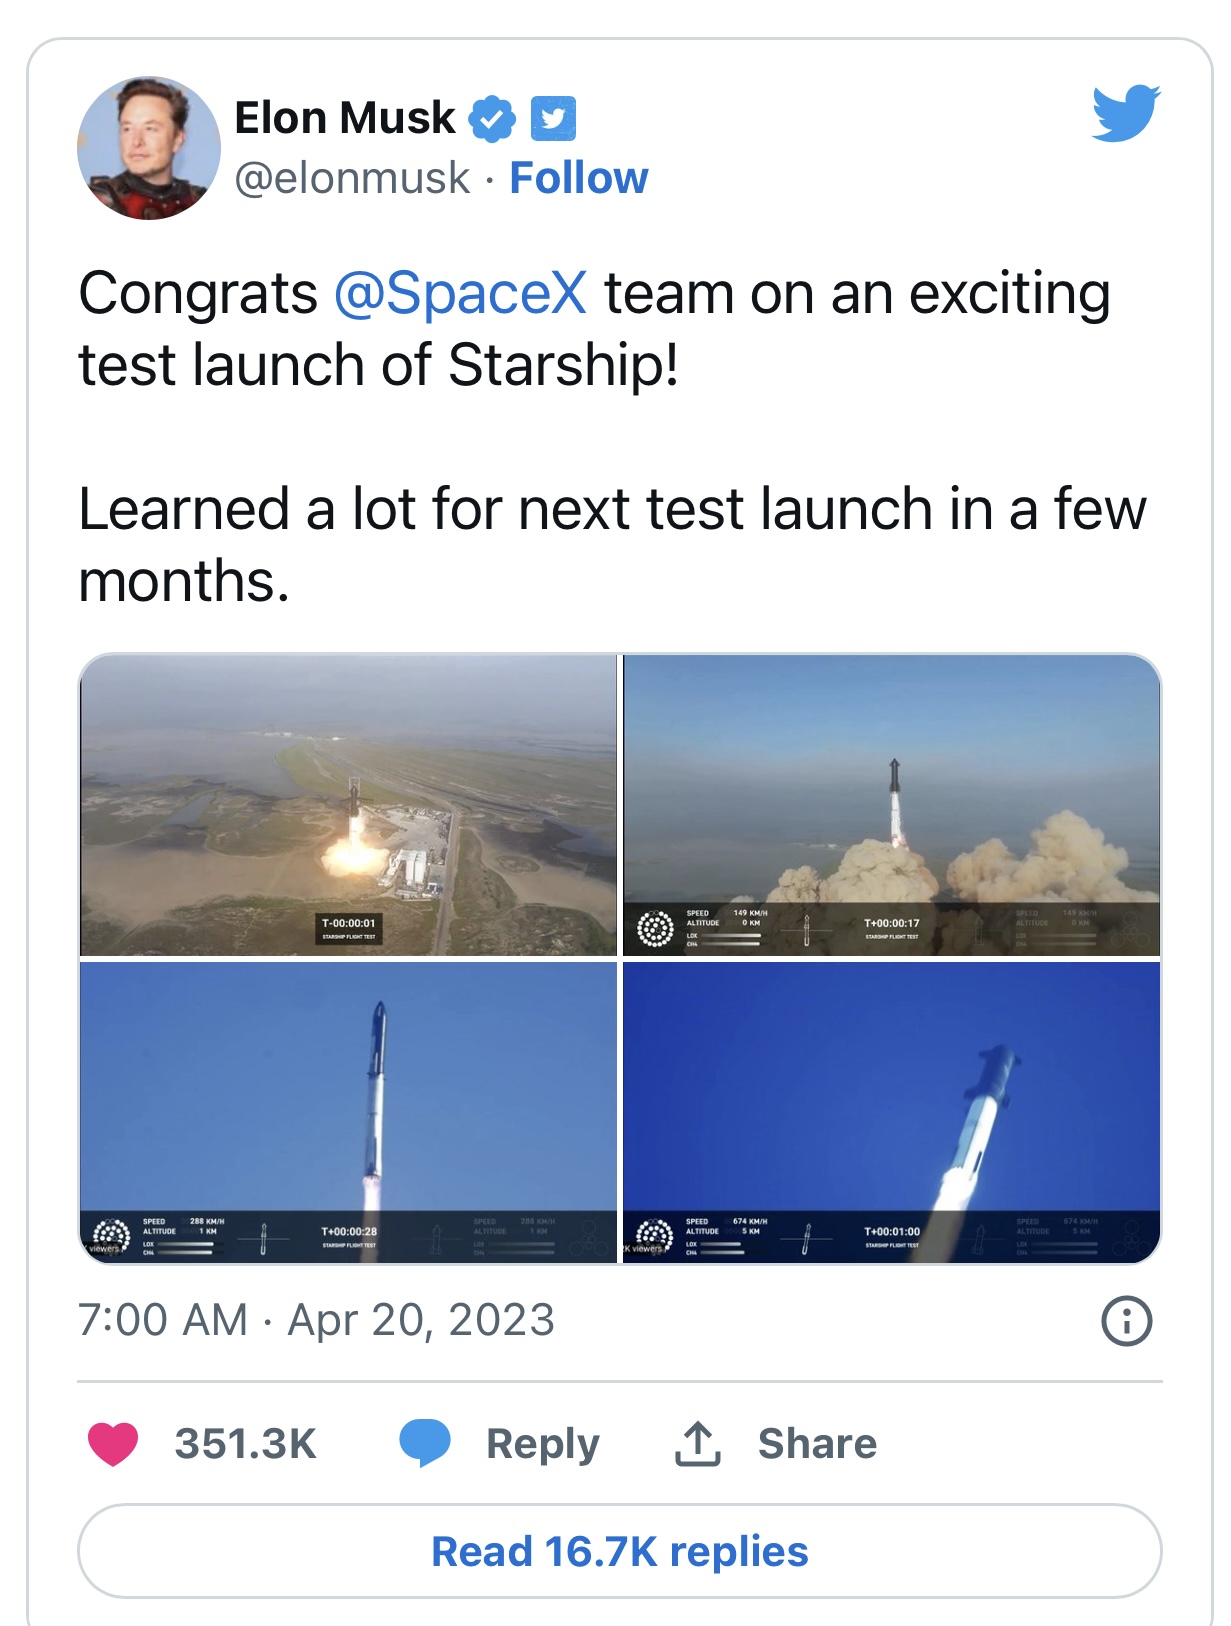The height and width of the screenshot is (1626, 1231).
Task: Follow the @elonmusk account
Action: (579, 178)
